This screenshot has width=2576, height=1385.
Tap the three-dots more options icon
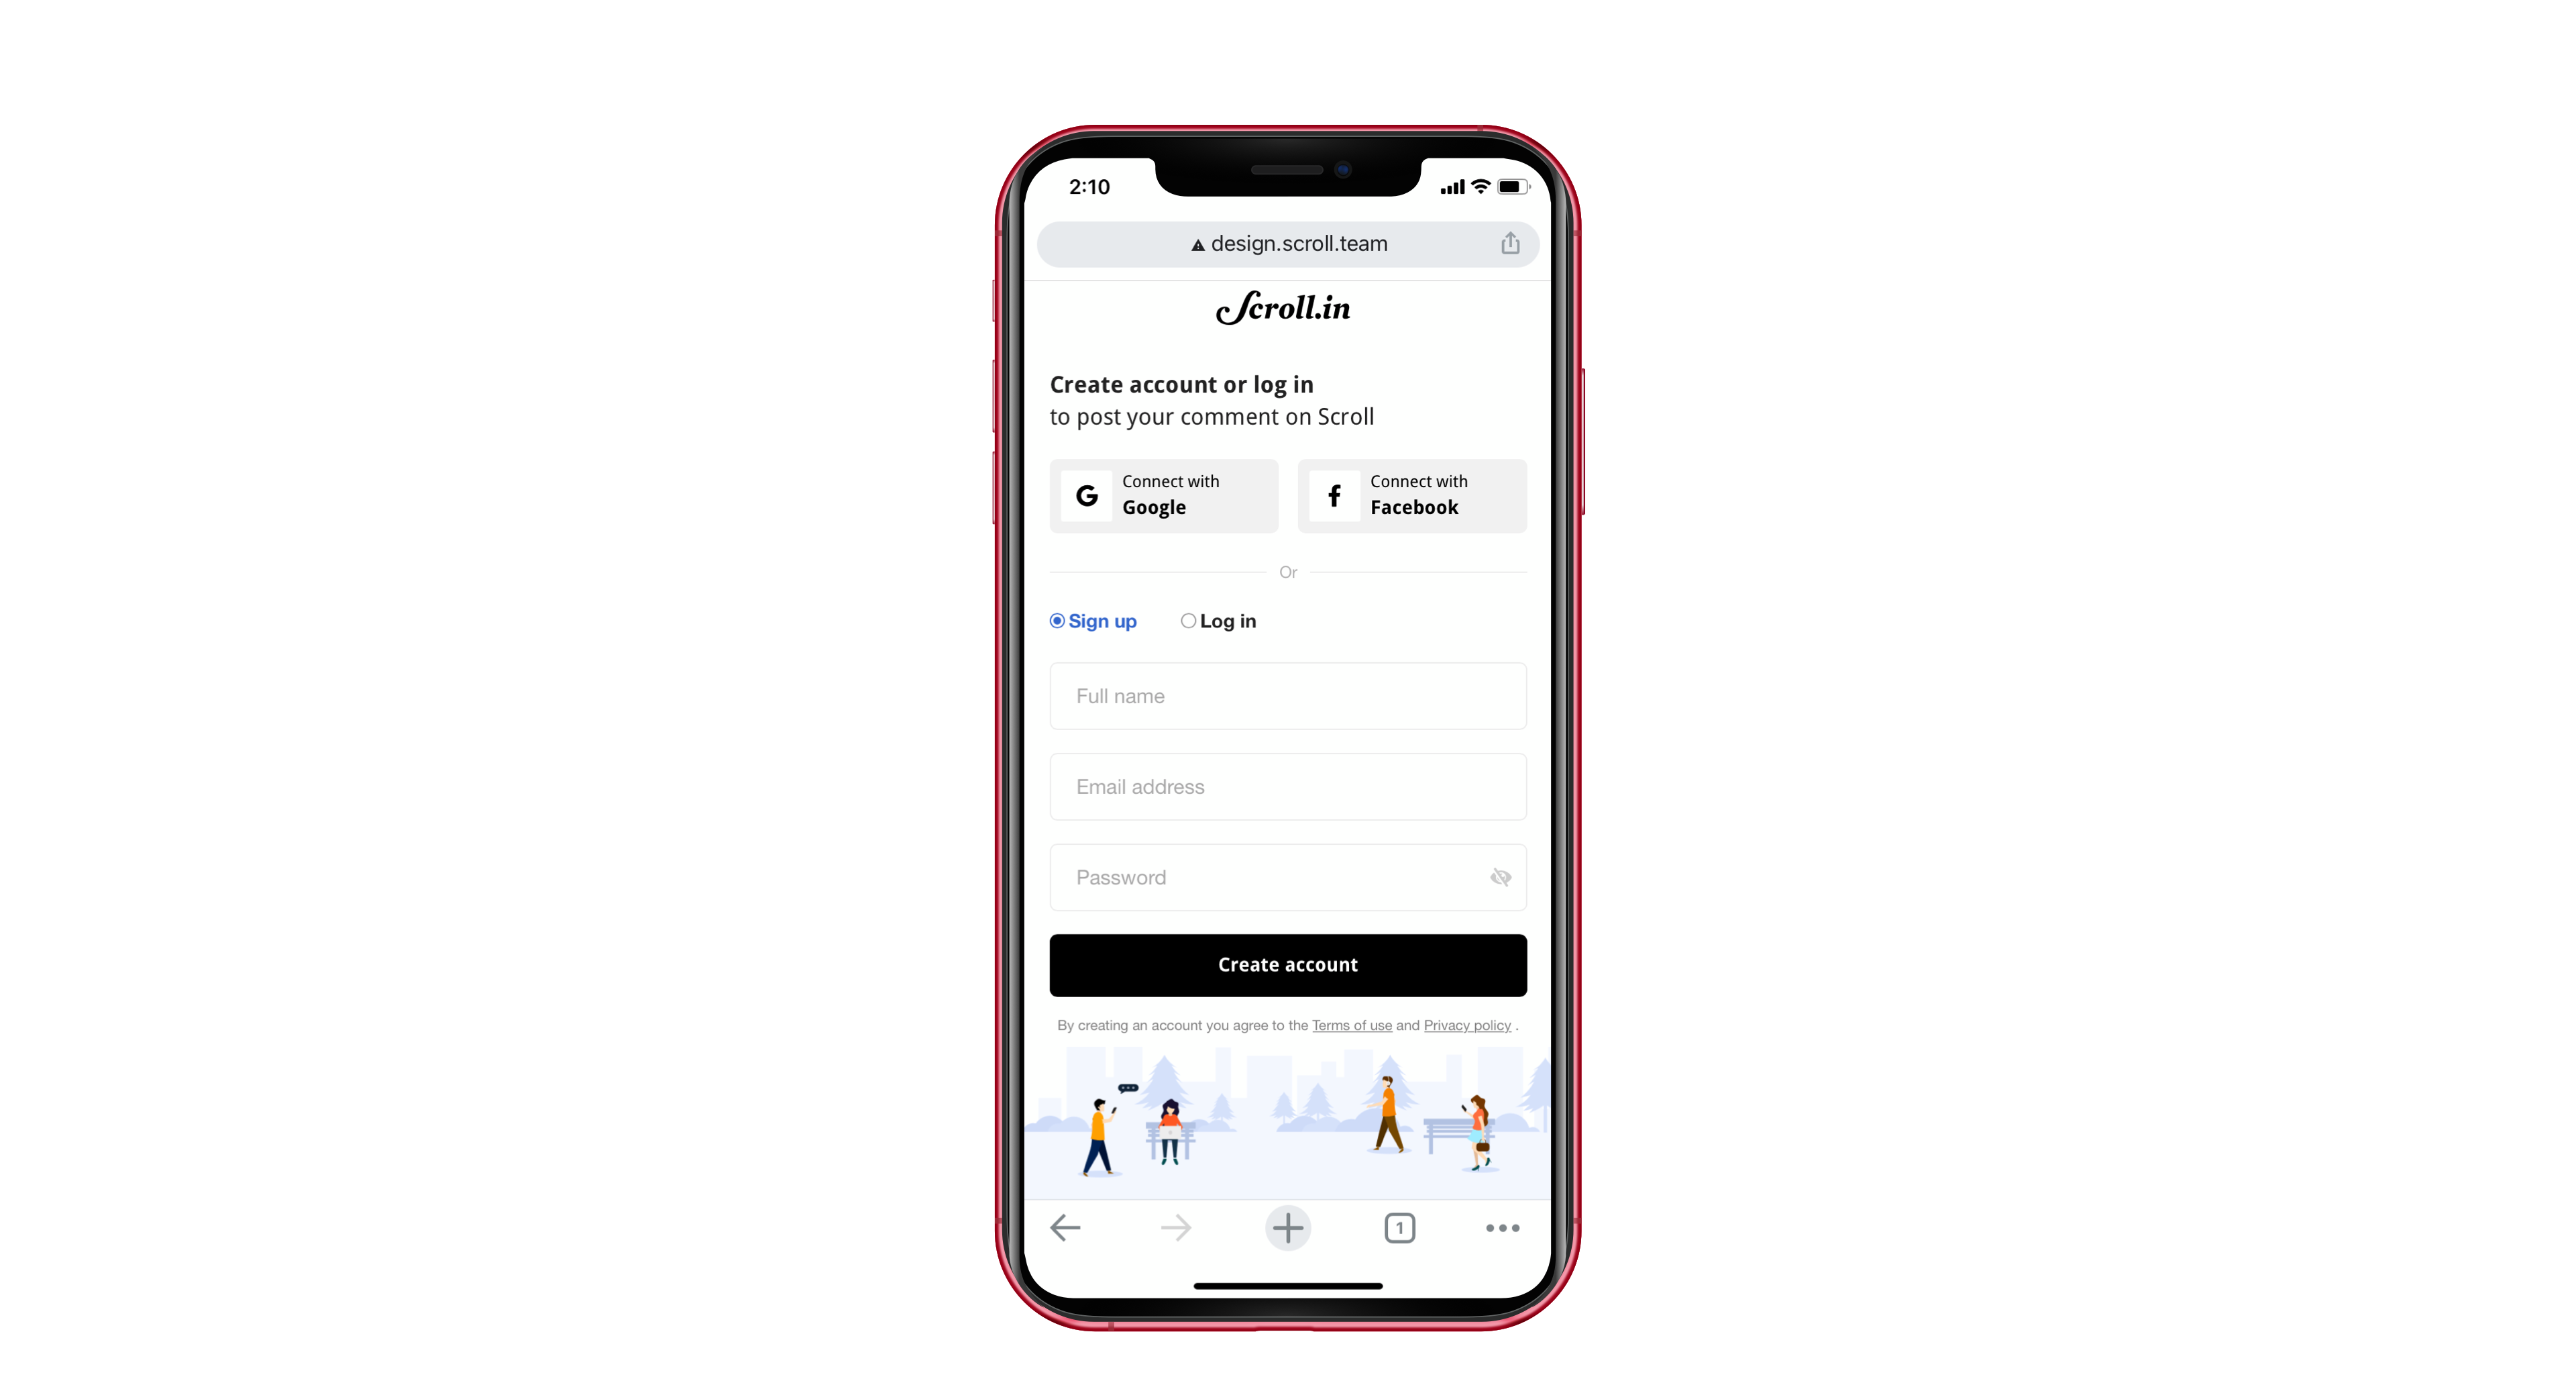click(1502, 1228)
